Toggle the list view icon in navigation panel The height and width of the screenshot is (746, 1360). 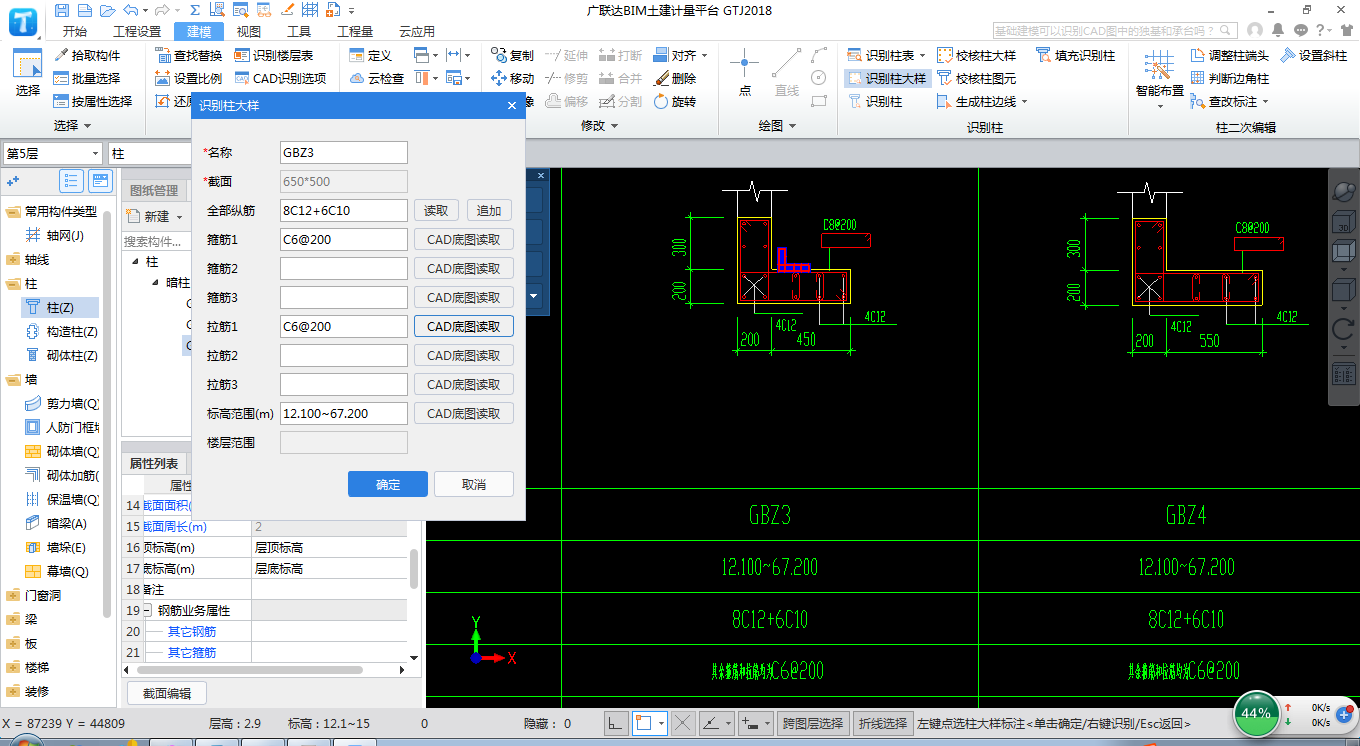(x=71, y=181)
